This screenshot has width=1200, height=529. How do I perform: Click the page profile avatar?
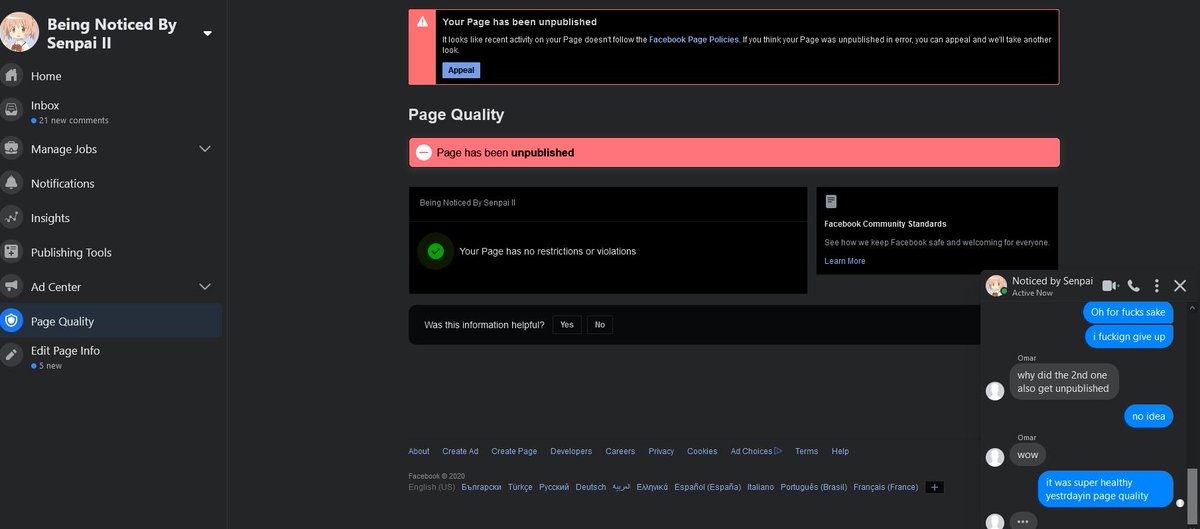(20, 33)
